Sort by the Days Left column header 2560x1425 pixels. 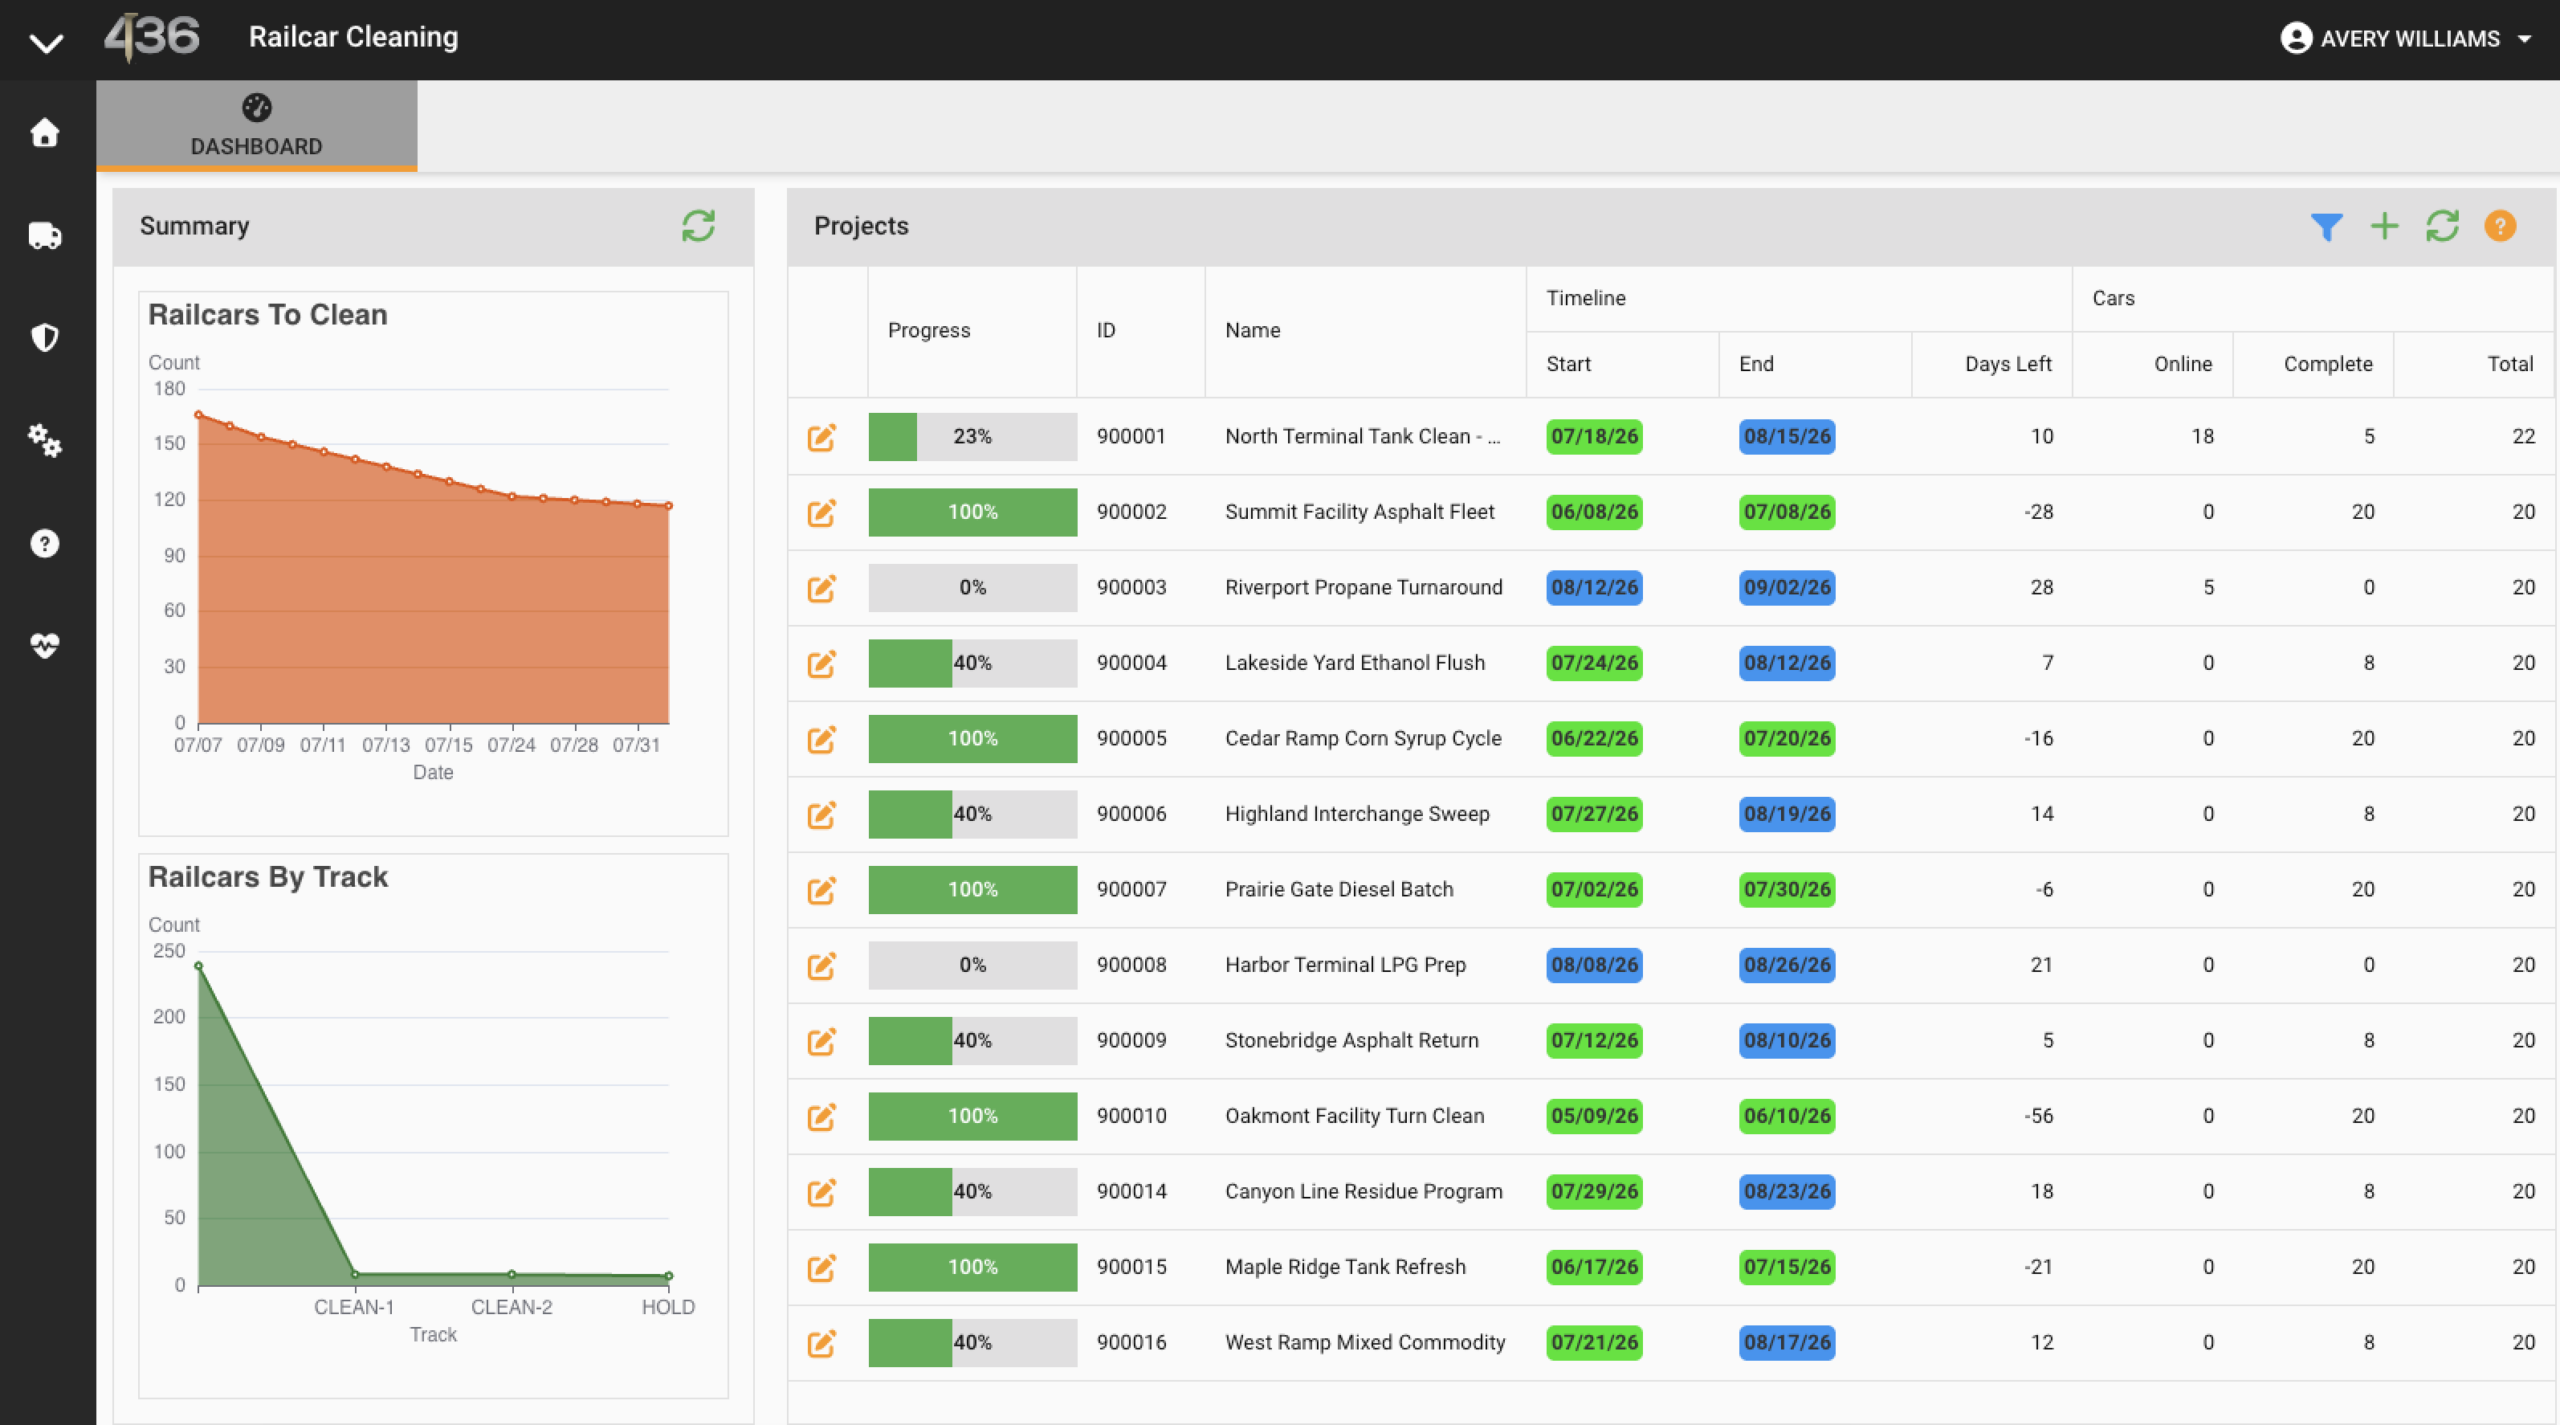[2007, 364]
